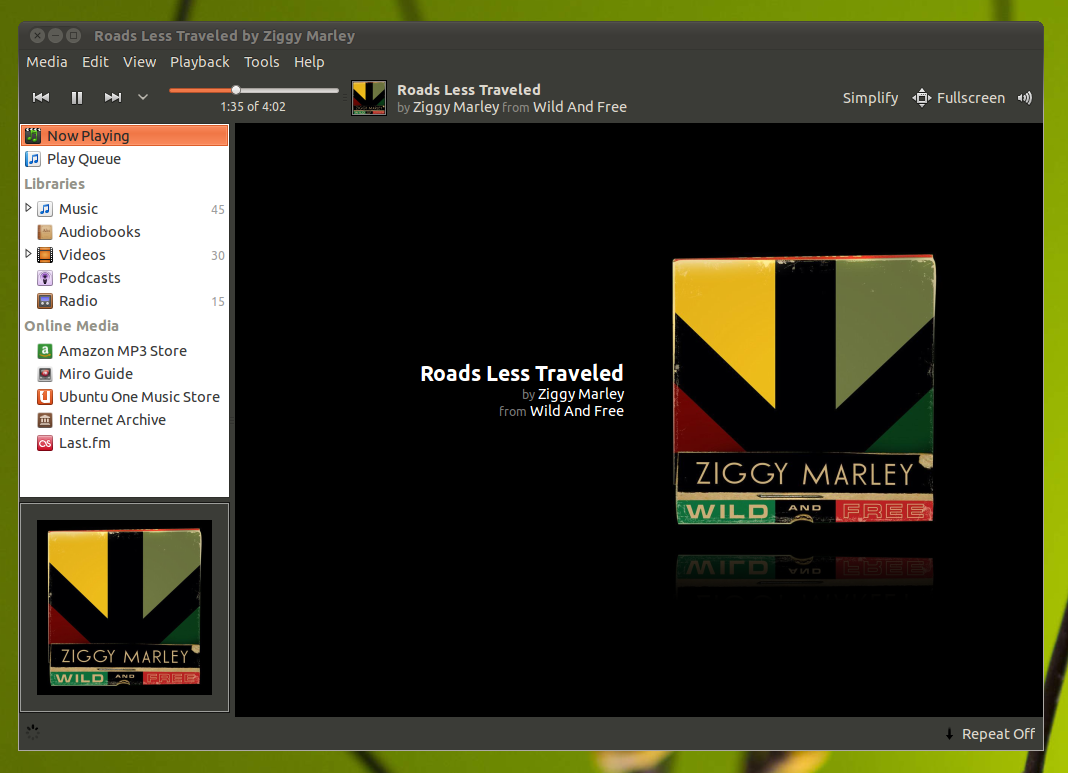
Task: Click the Last.fm icon
Action: click(x=45, y=443)
